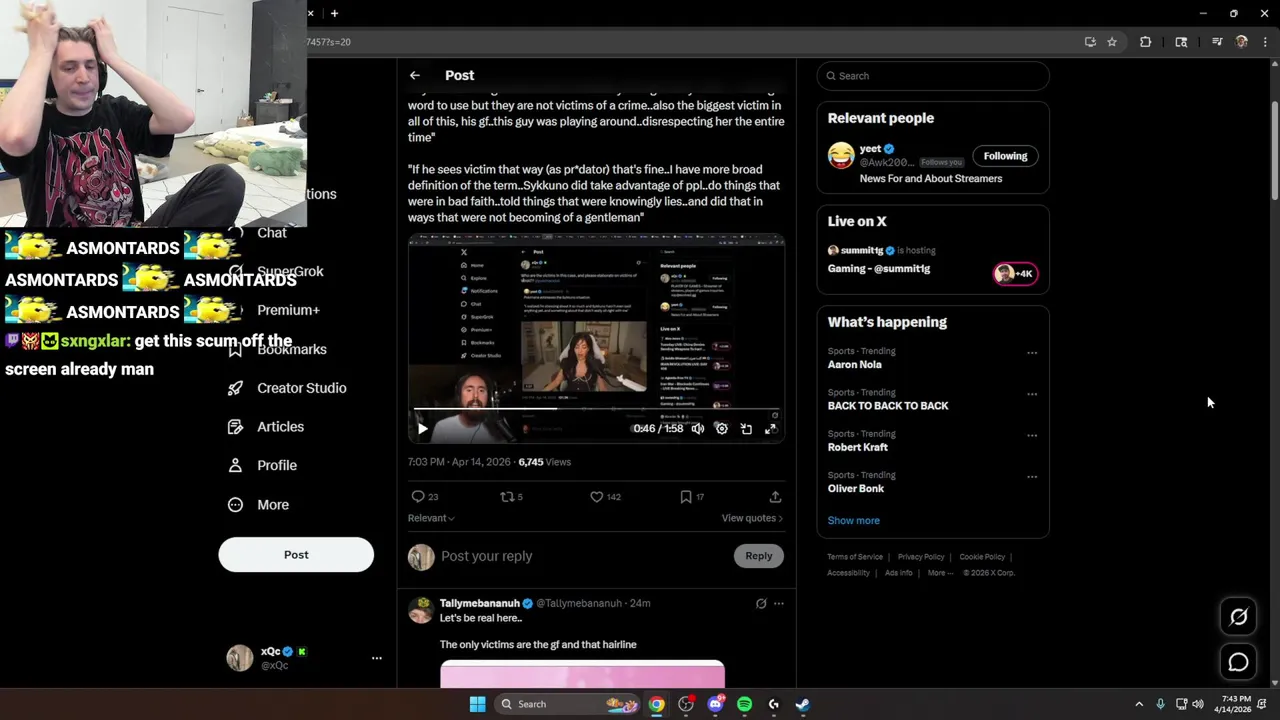Open Chrome three-dot menu

pos(1265,42)
